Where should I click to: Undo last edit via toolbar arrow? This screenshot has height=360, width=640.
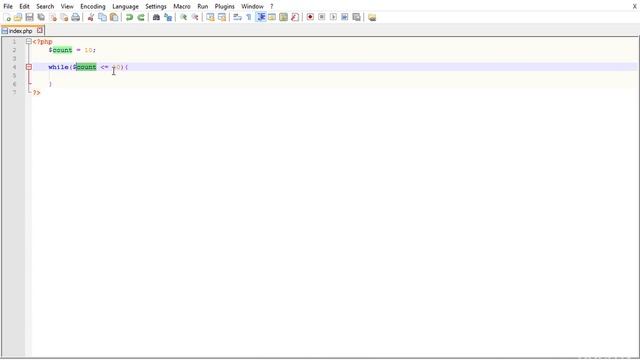129,17
